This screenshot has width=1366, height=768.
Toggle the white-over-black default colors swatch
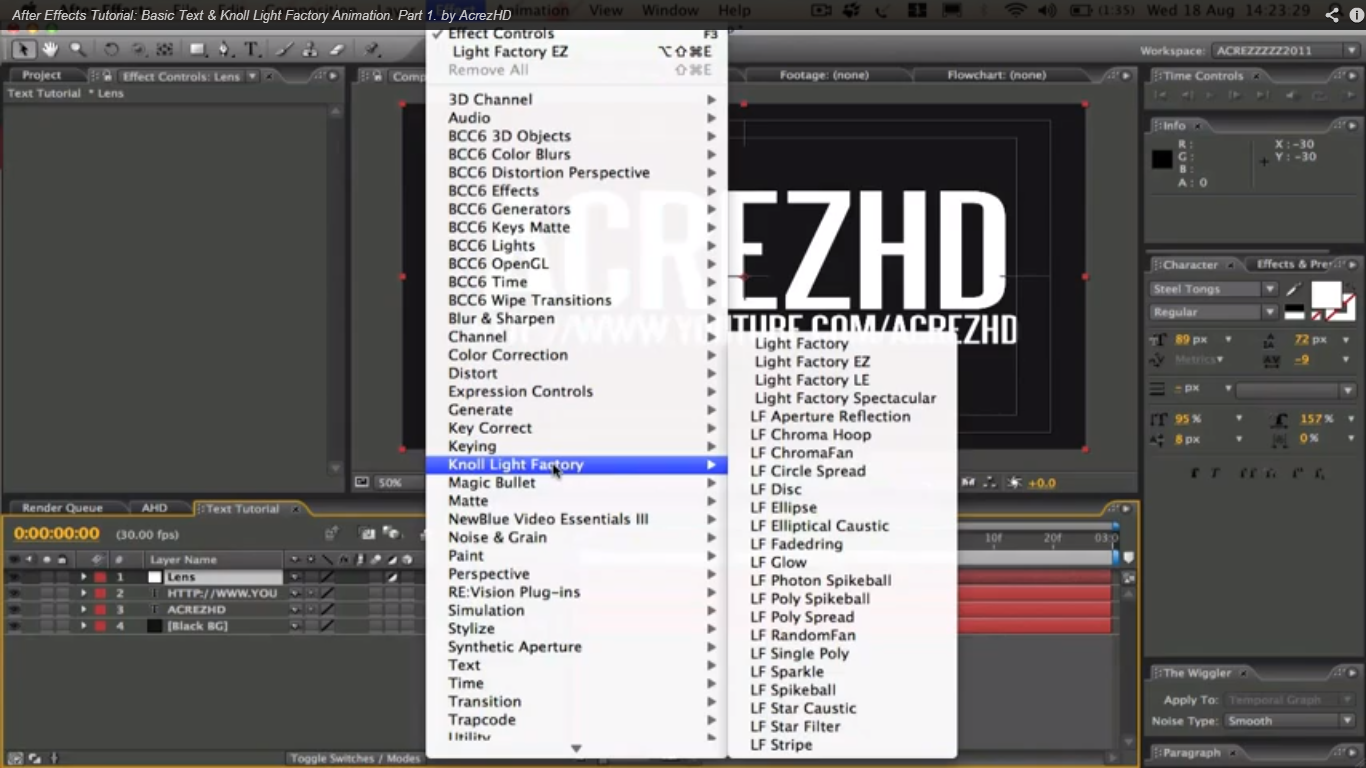coord(1294,314)
